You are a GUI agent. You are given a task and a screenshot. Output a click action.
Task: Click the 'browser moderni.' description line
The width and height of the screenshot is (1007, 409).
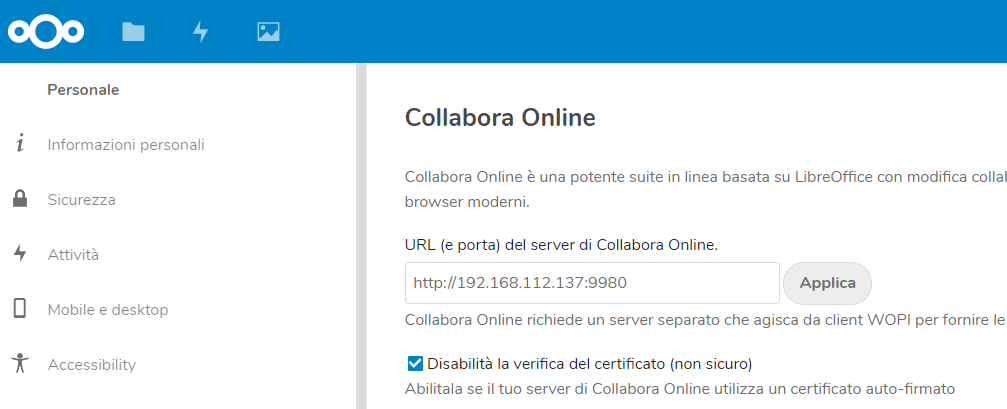(467, 202)
